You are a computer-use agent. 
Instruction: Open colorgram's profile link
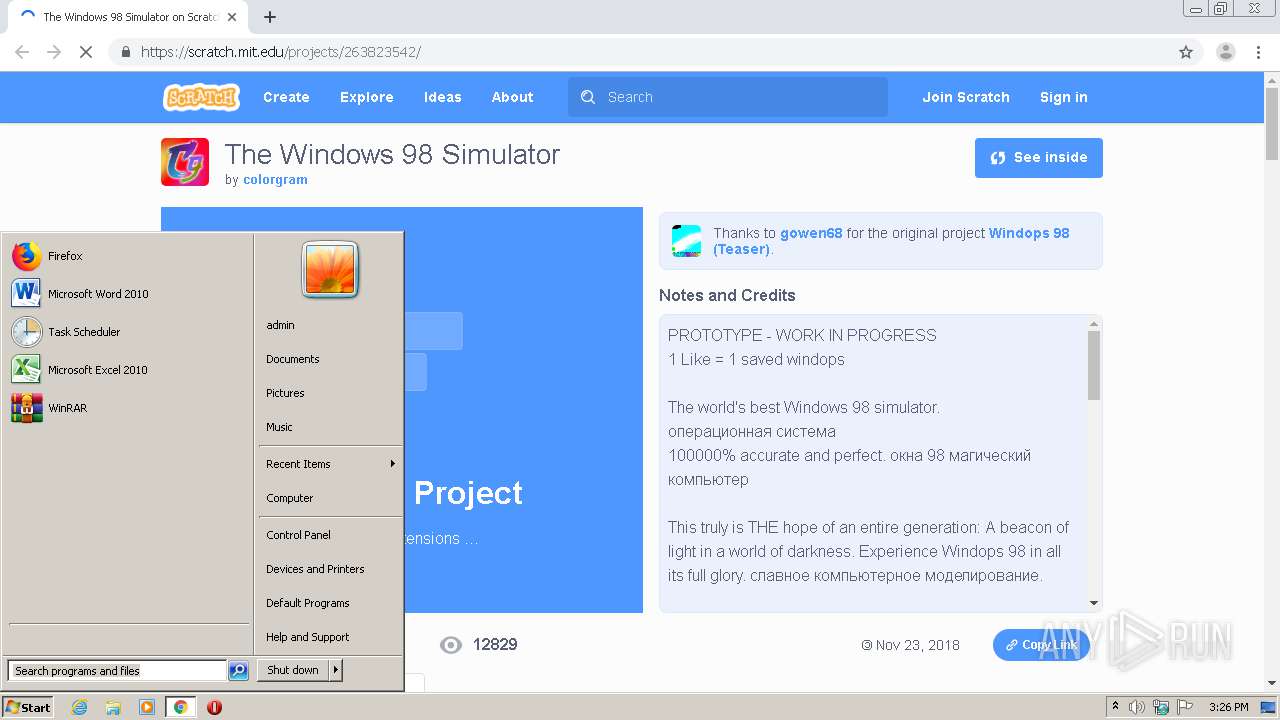275,180
